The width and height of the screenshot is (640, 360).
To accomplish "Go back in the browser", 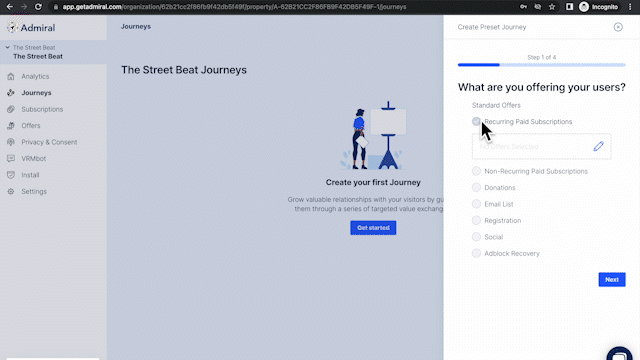I will [10, 7].
